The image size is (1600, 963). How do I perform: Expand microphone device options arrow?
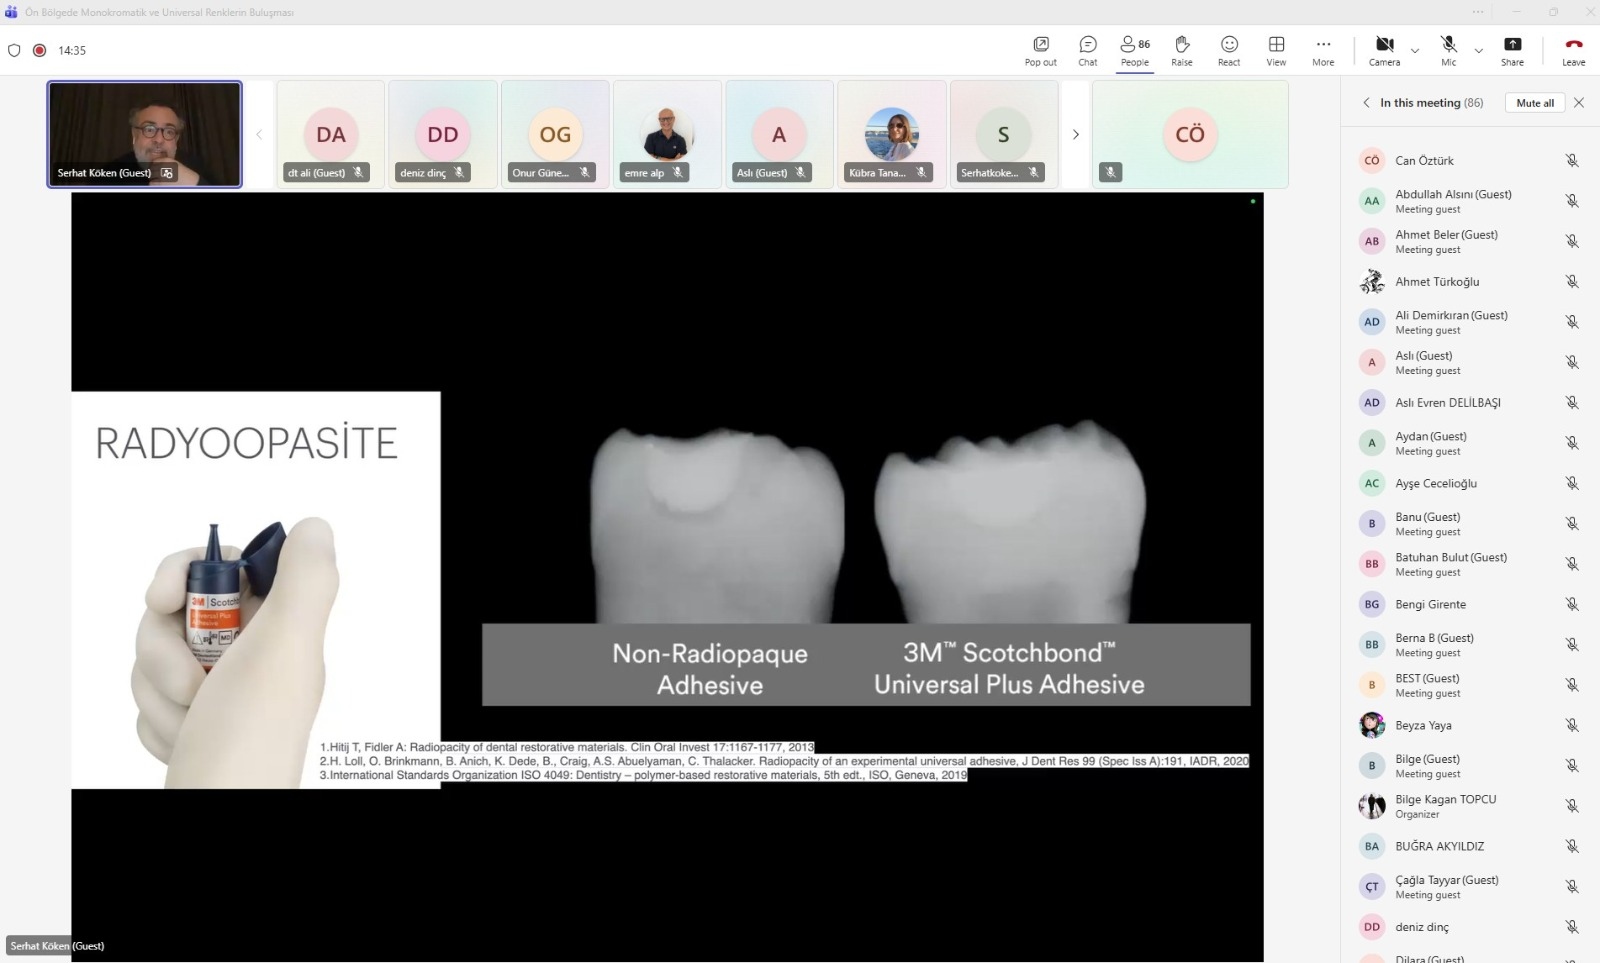click(x=1478, y=51)
